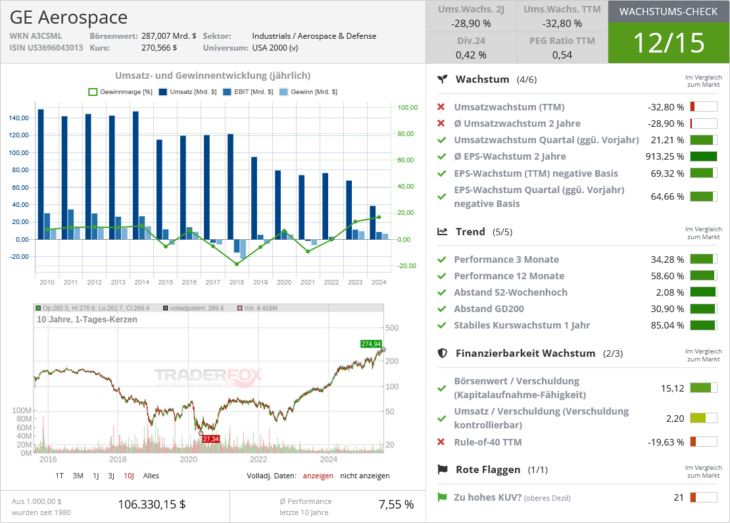Image resolution: width=730 pixels, height=523 pixels.
Task: Open the Ø EPS-Wachstum 2 Jahre metric
Action: (x=510, y=156)
